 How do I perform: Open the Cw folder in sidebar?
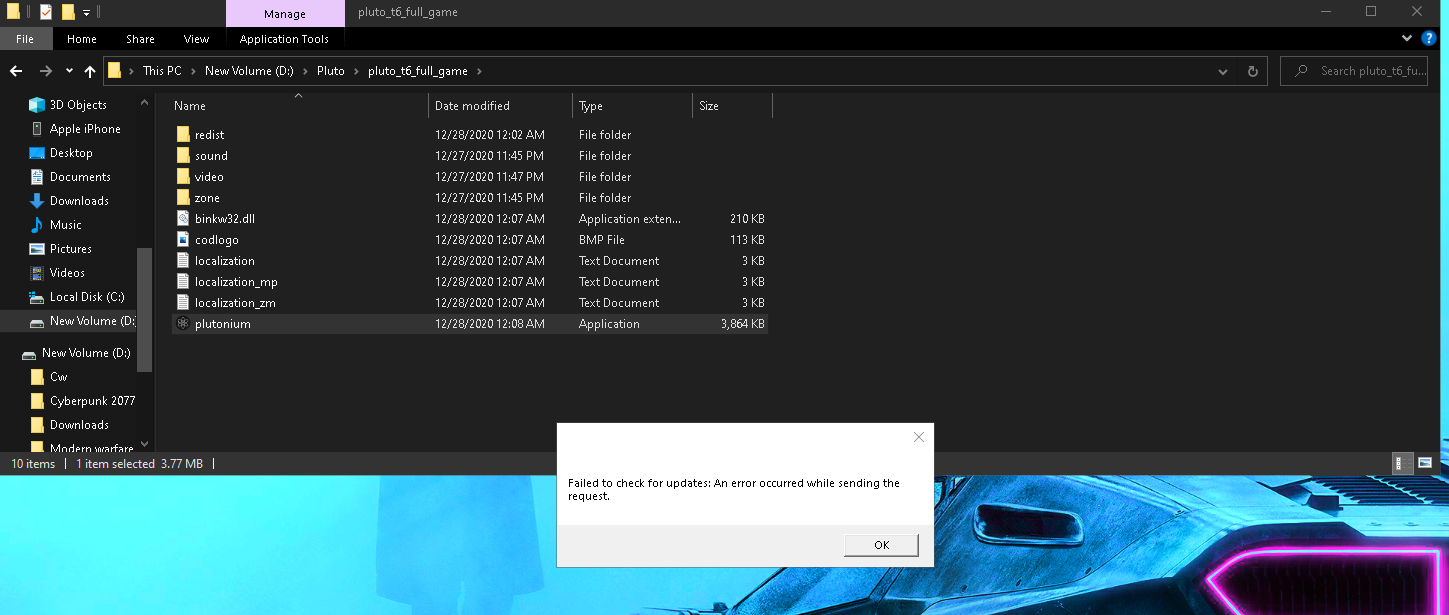point(59,377)
